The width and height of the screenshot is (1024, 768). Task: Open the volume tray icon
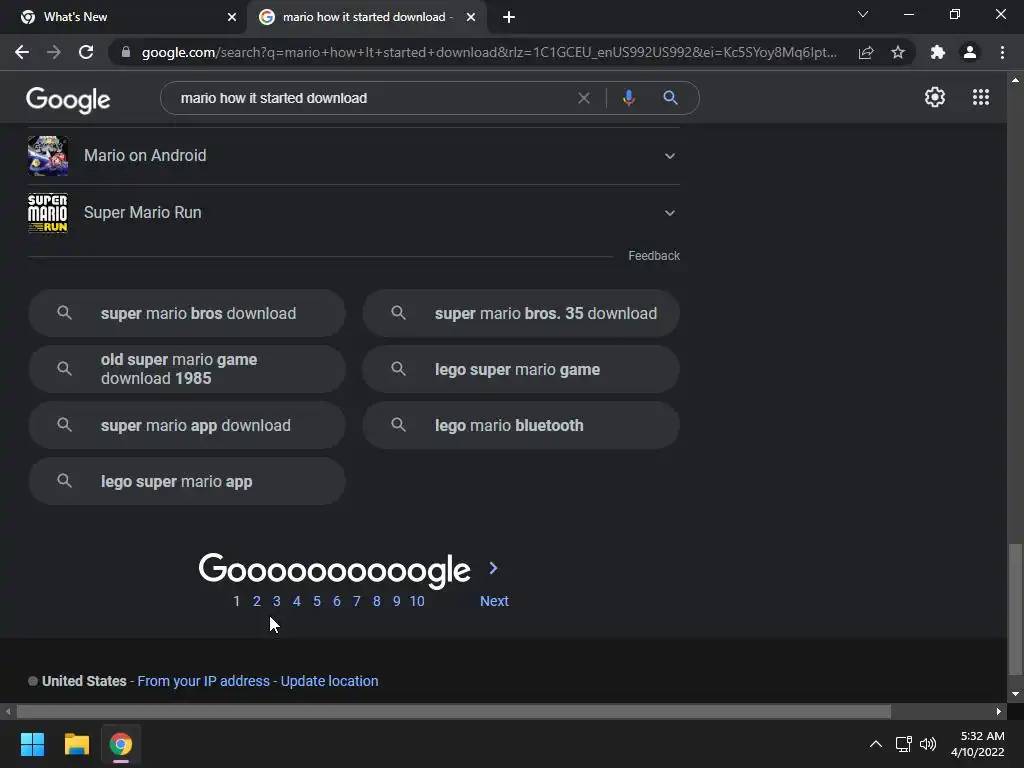(927, 744)
